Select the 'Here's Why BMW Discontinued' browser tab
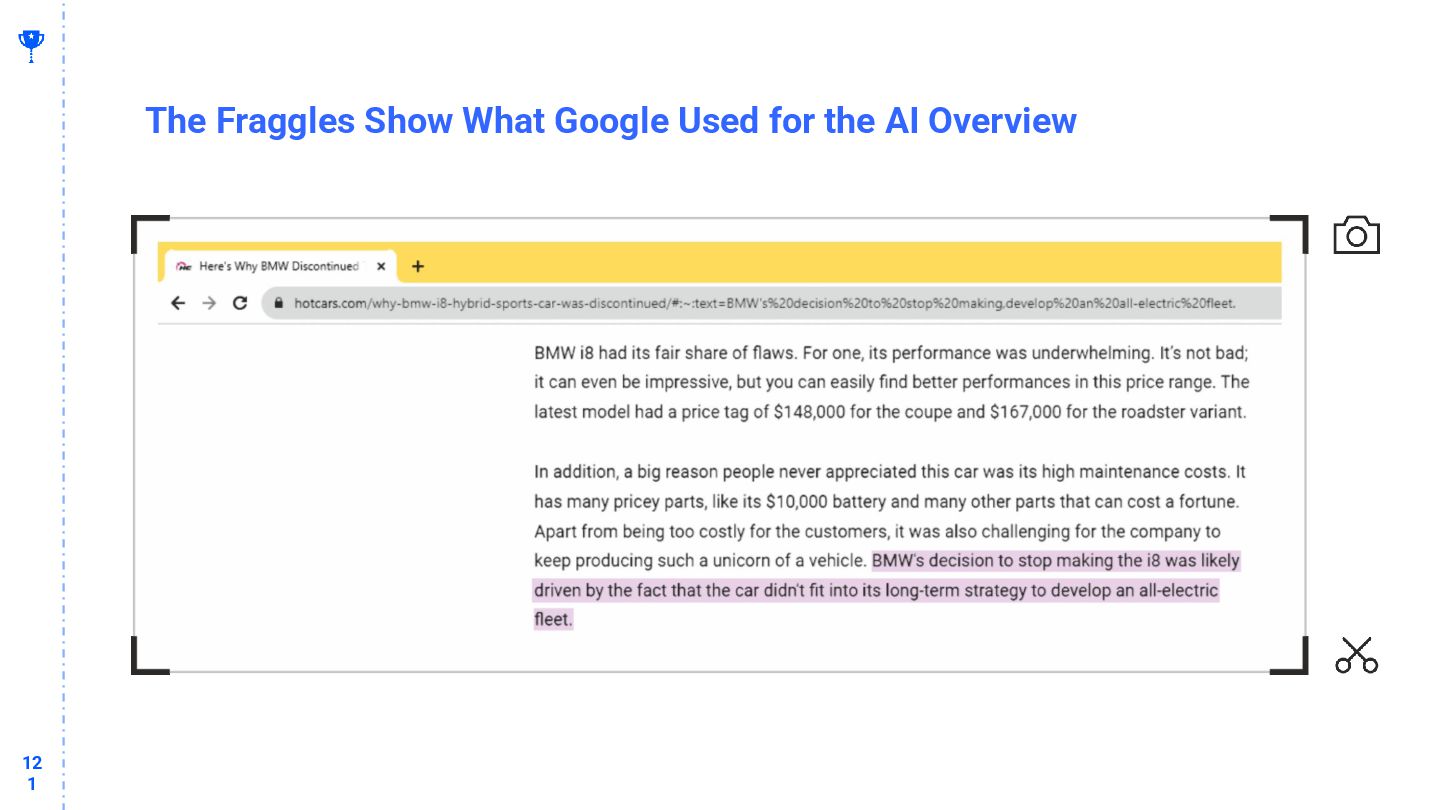 point(279,267)
